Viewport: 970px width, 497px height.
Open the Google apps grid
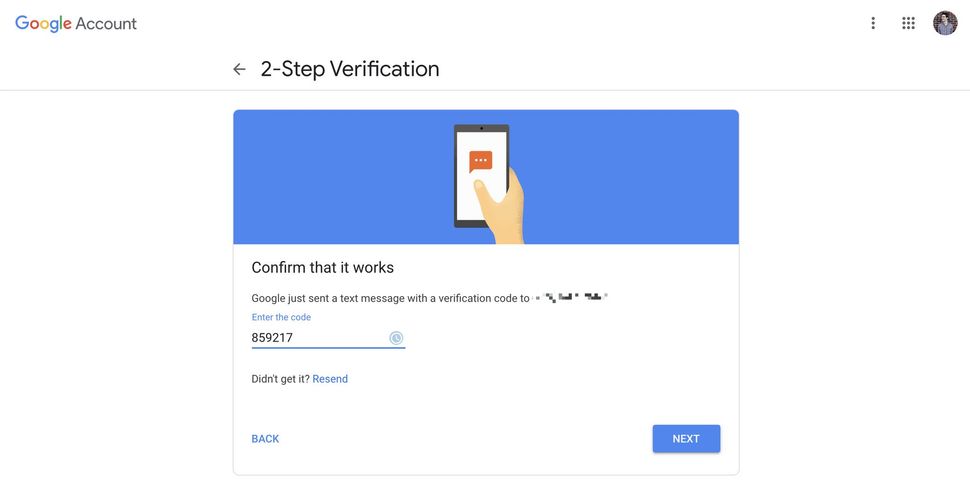tap(908, 24)
